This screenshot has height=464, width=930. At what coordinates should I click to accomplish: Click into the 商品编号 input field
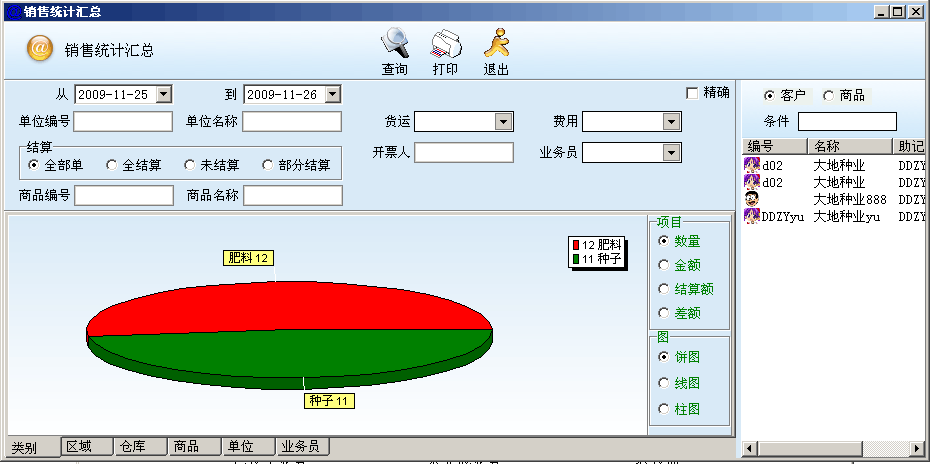(x=124, y=195)
